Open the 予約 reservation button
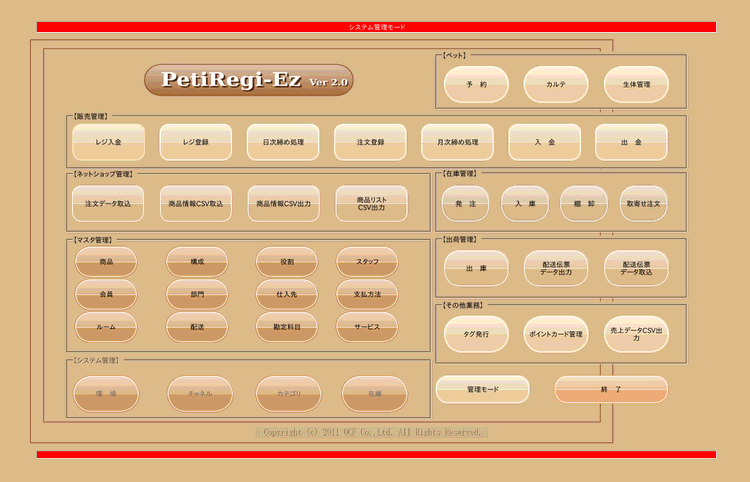Screen dimensions: 750x482 click(x=476, y=84)
